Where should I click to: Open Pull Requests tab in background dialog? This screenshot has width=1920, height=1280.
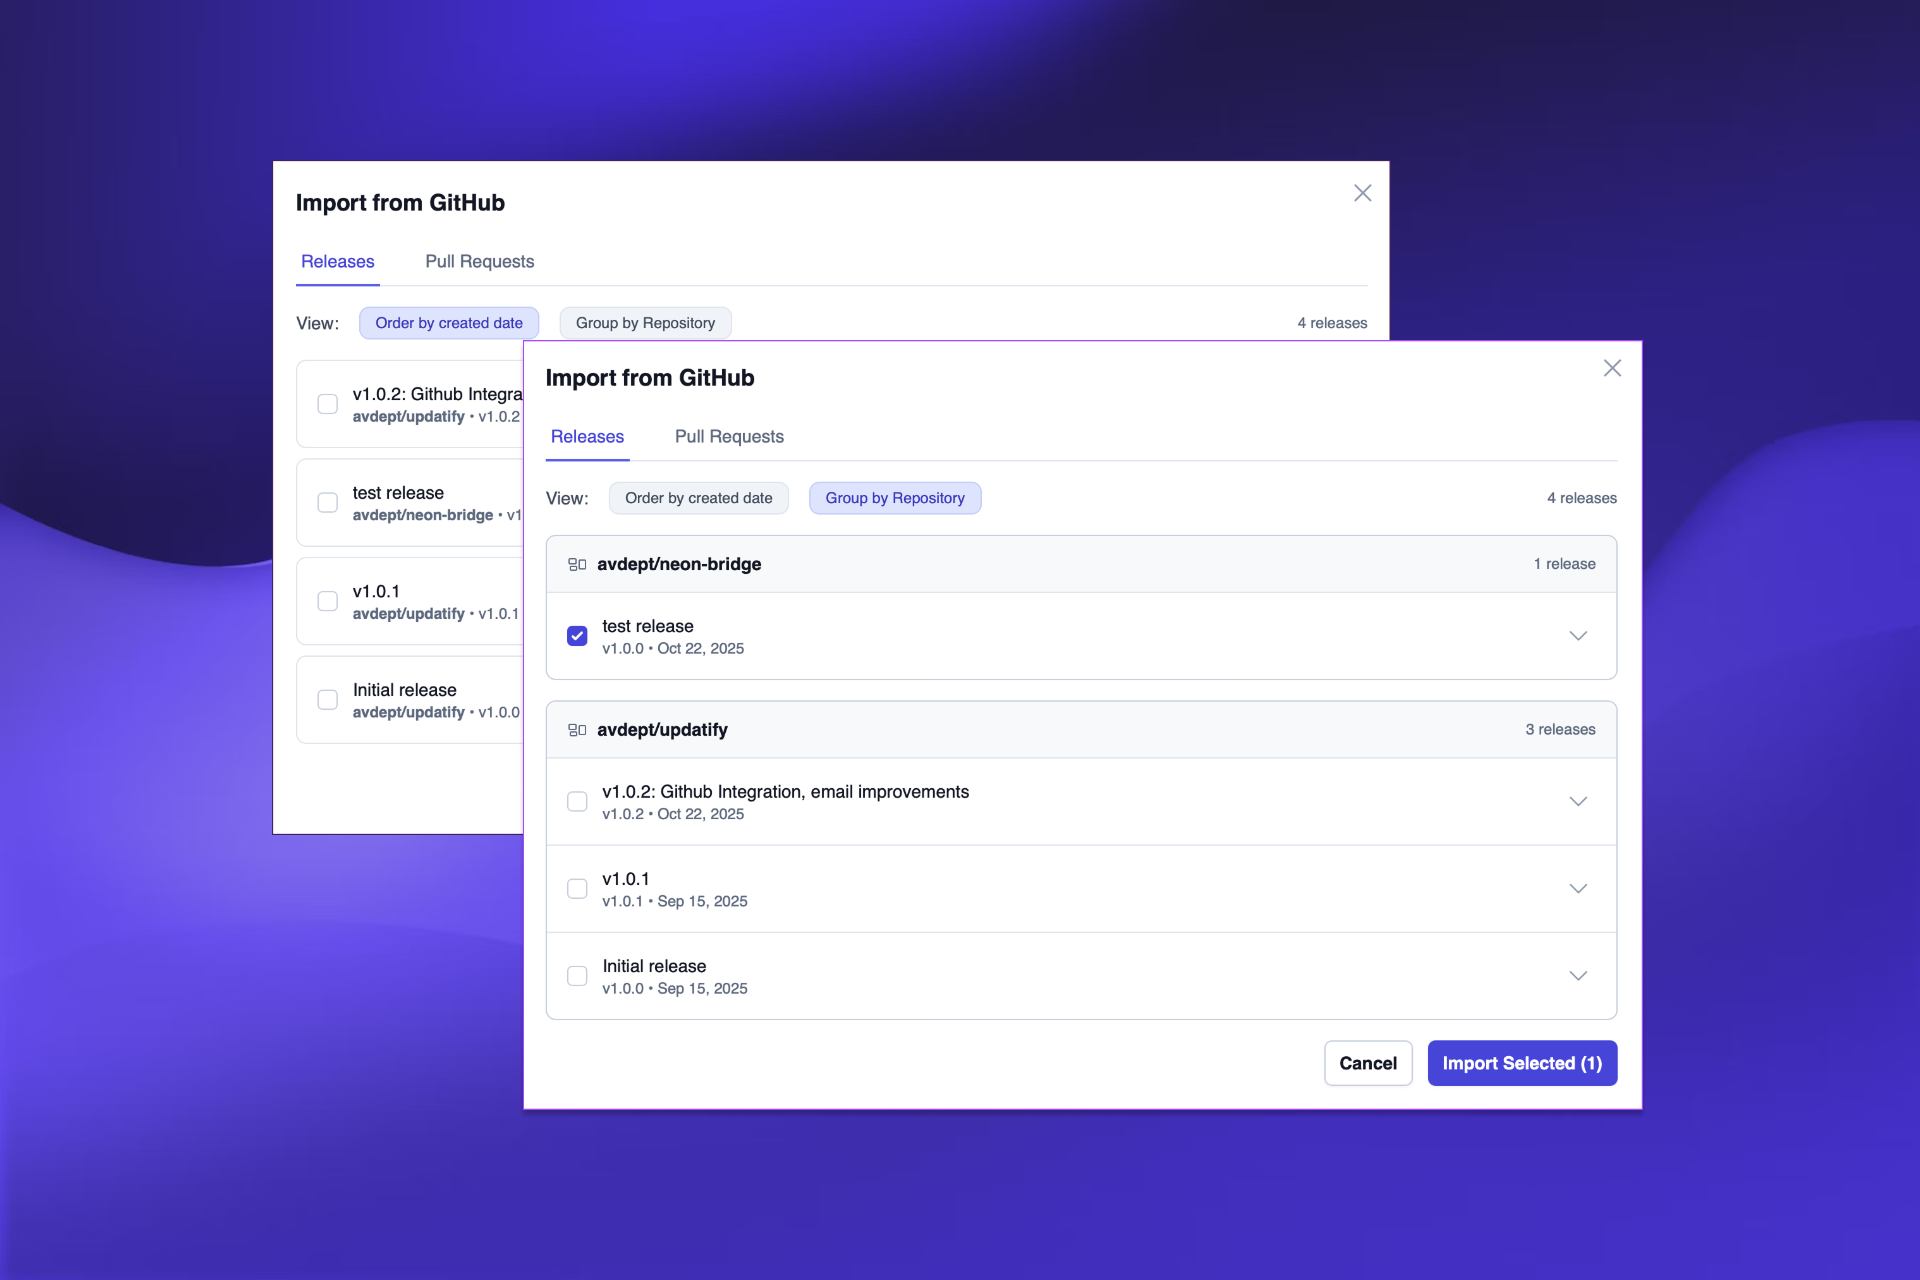[479, 262]
